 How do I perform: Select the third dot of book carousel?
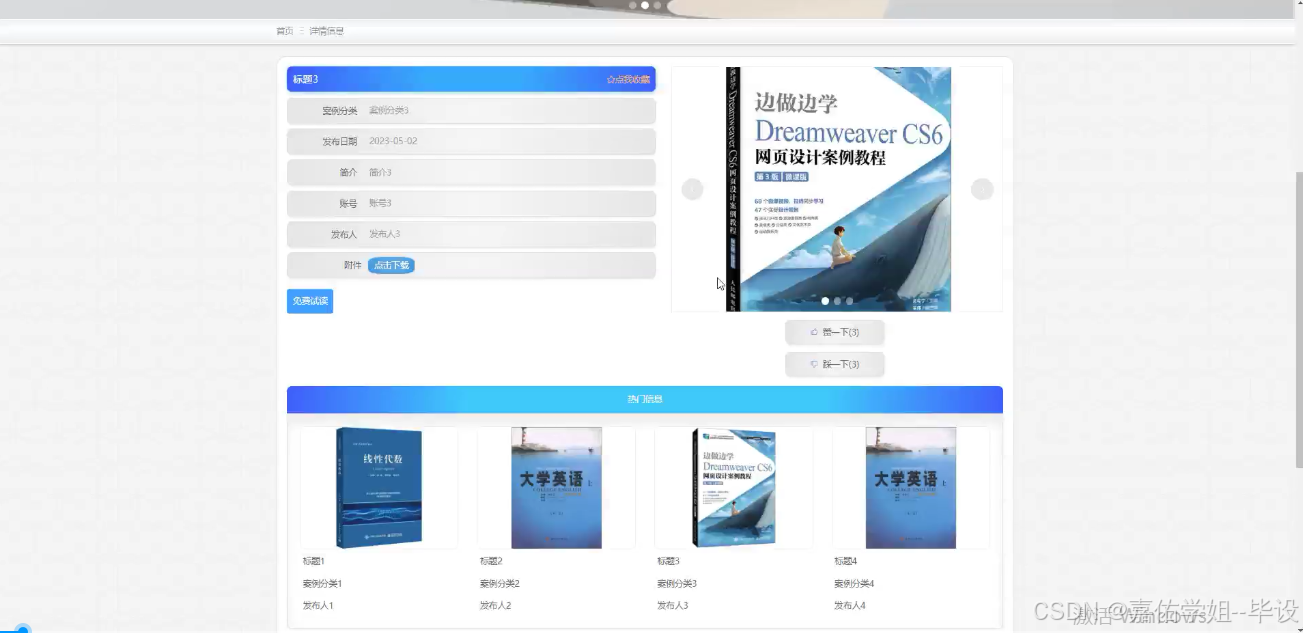849,300
